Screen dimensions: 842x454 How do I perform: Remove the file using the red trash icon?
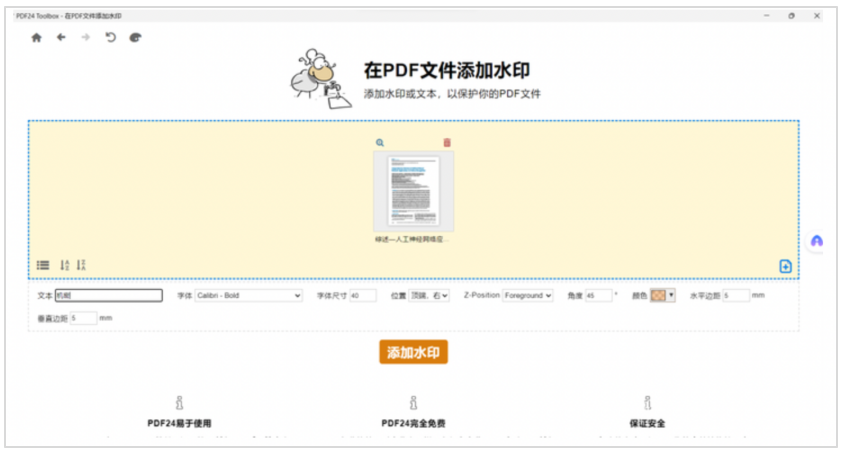(447, 142)
